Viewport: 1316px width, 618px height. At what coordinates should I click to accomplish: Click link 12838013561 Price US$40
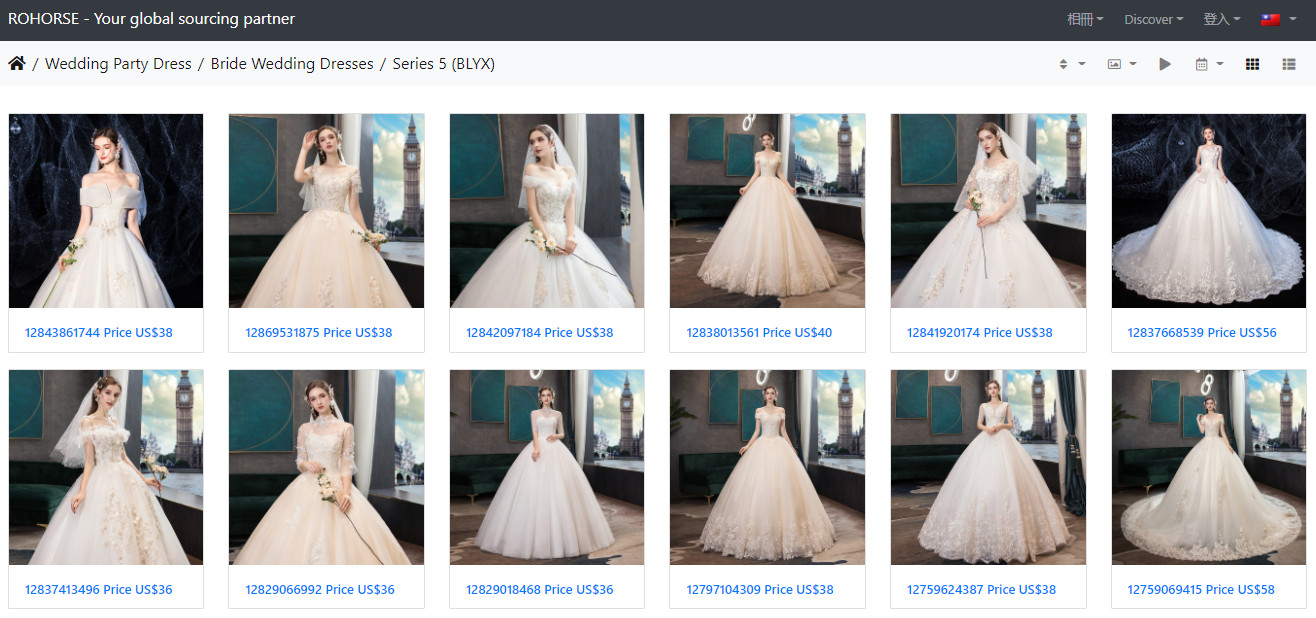click(759, 332)
